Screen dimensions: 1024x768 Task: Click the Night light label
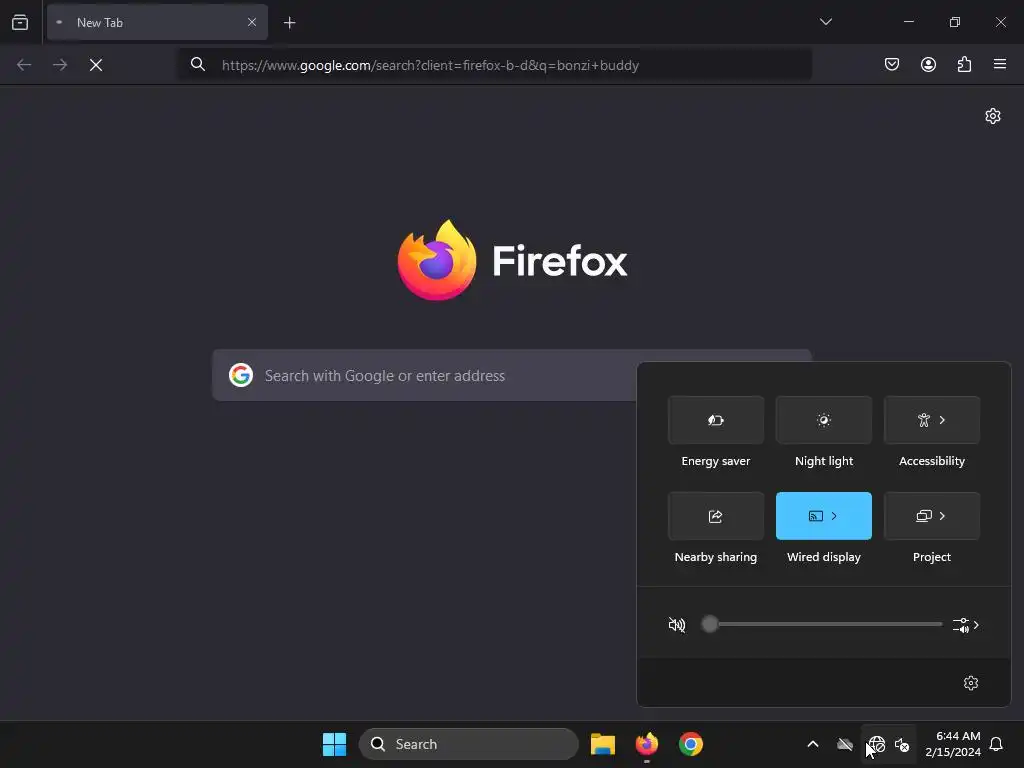point(824,461)
